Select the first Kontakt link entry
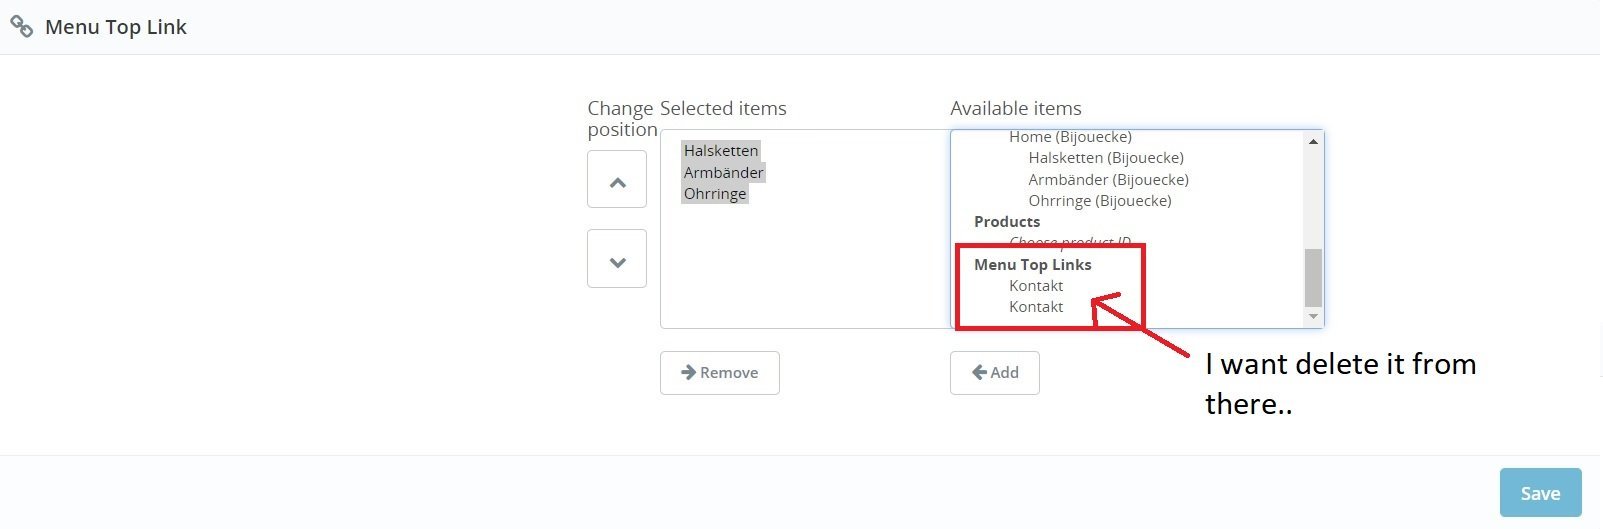Screen dimensions: 1603x529 tap(1036, 286)
